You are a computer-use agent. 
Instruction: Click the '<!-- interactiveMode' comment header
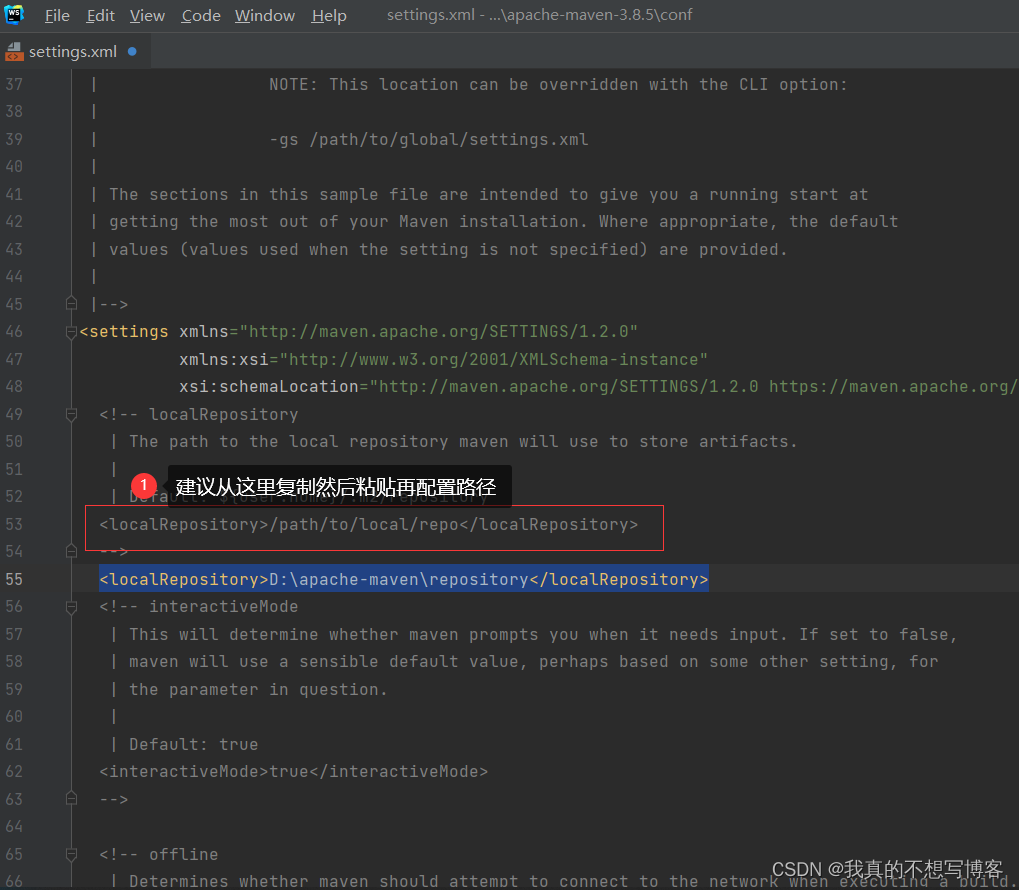[198, 607]
